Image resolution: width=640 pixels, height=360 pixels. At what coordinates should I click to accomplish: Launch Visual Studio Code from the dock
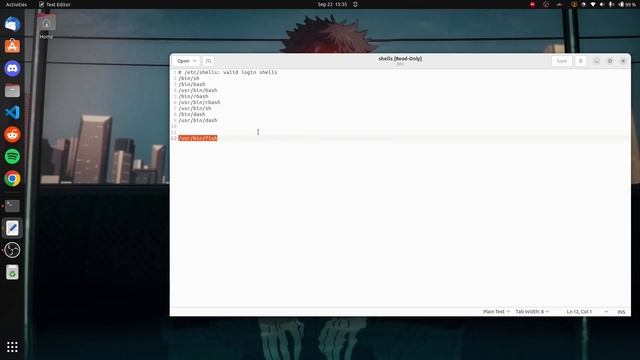pos(12,112)
